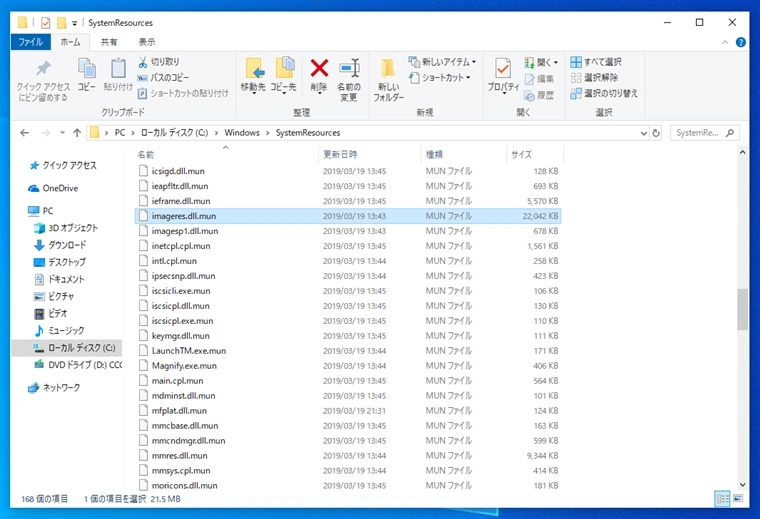Select the file Magnify.exe.mun
760x519 pixels.
(x=348, y=366)
